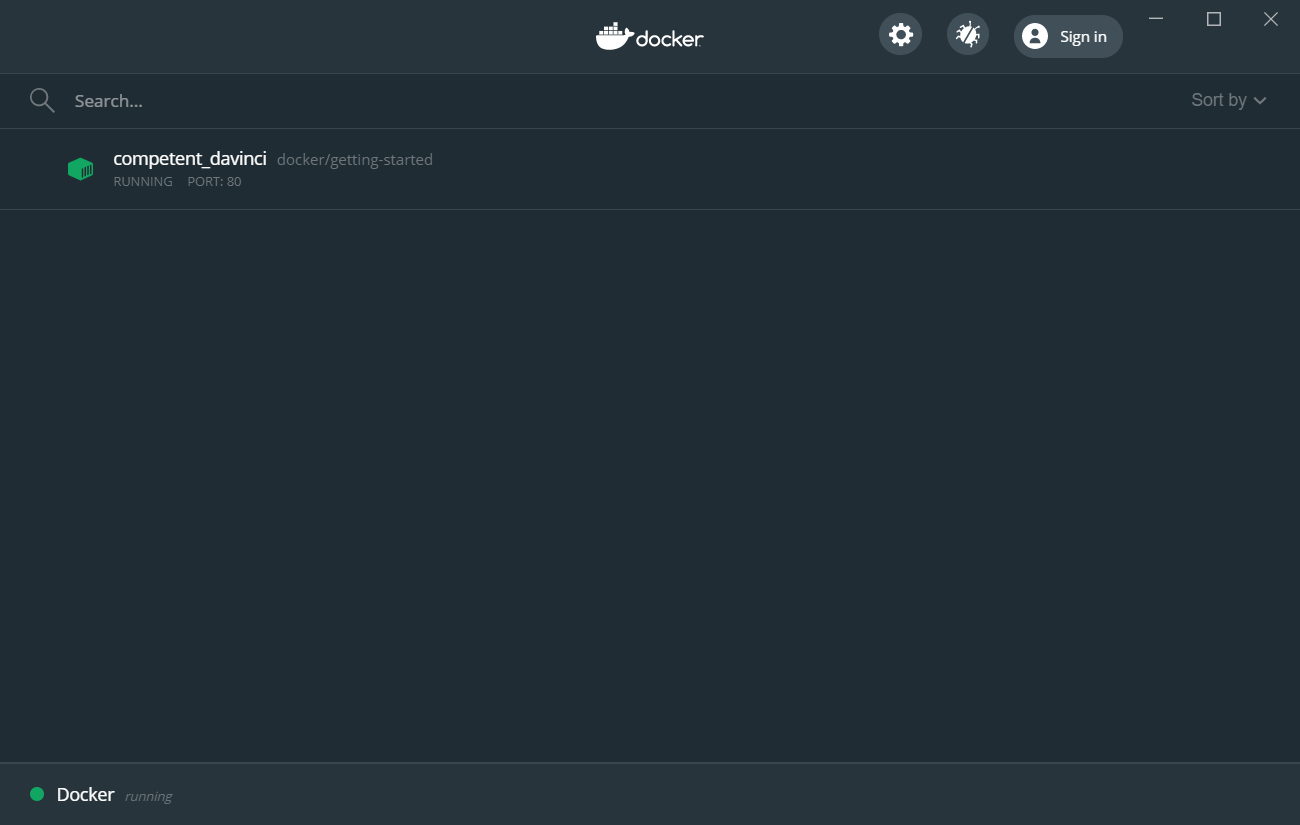Minimize the Docker Desktop window

pyautogui.click(x=1156, y=19)
